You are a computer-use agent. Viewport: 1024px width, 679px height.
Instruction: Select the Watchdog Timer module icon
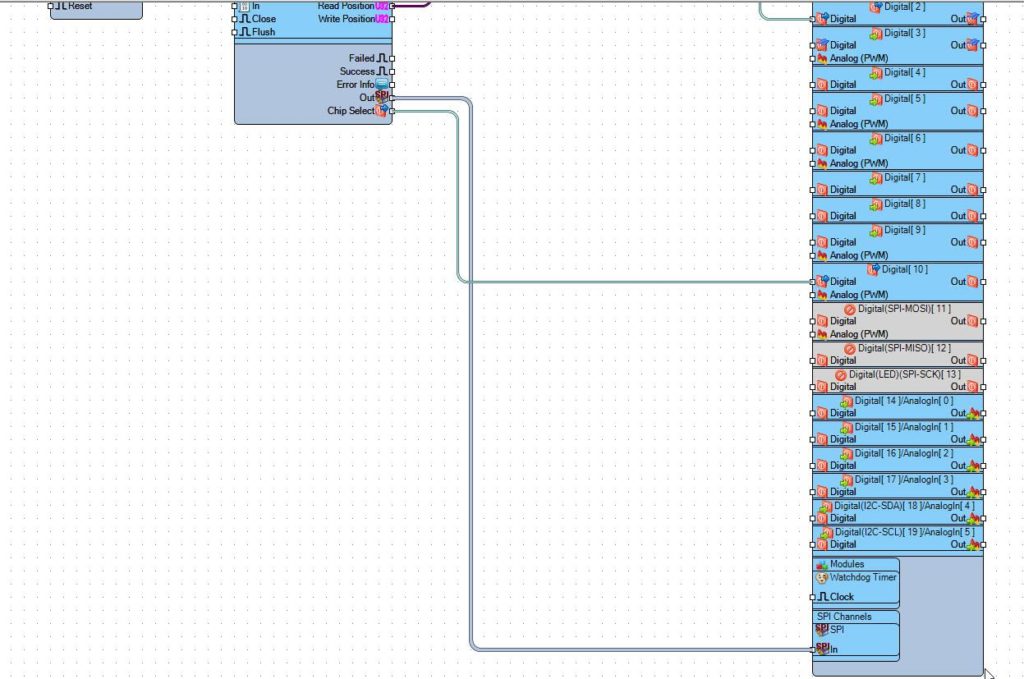pyautogui.click(x=822, y=578)
